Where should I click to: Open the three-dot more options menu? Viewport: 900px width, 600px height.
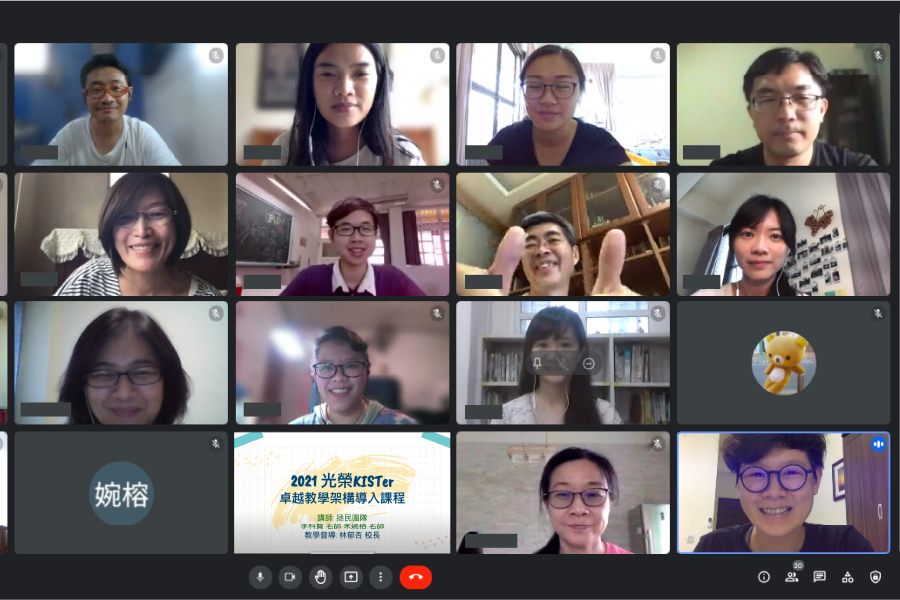pos(381,577)
